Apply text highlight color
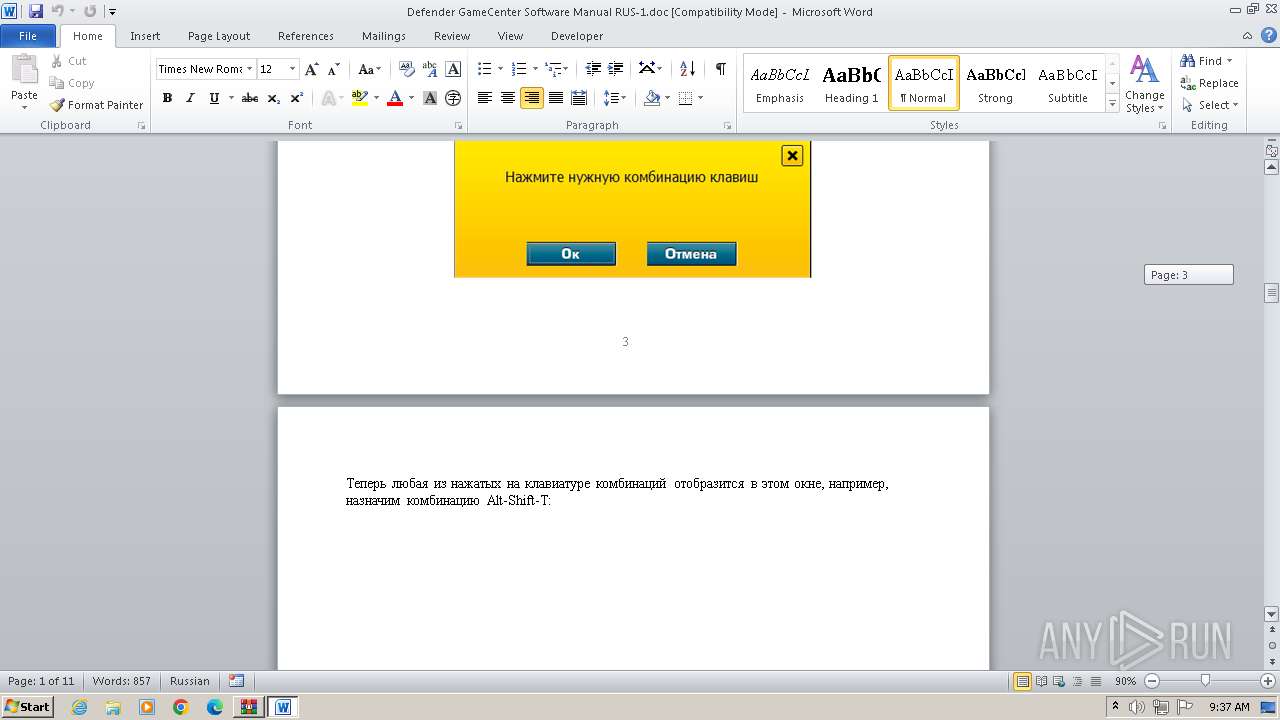 tap(360, 98)
